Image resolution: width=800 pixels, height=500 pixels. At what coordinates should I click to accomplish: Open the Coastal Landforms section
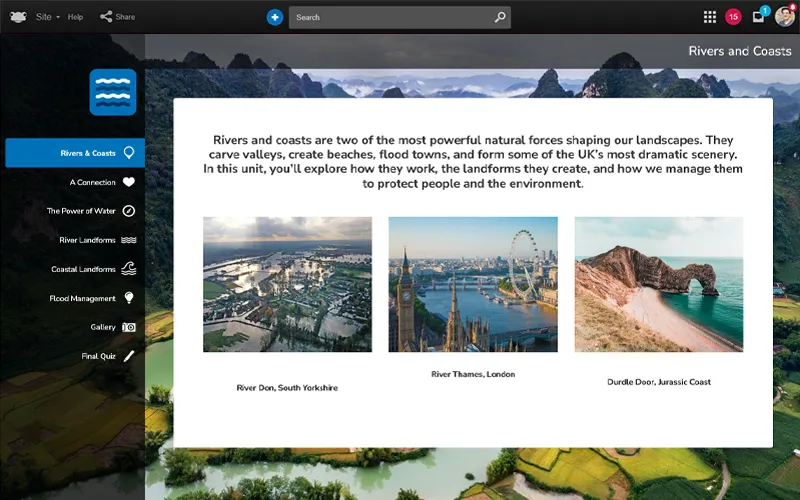[84, 269]
